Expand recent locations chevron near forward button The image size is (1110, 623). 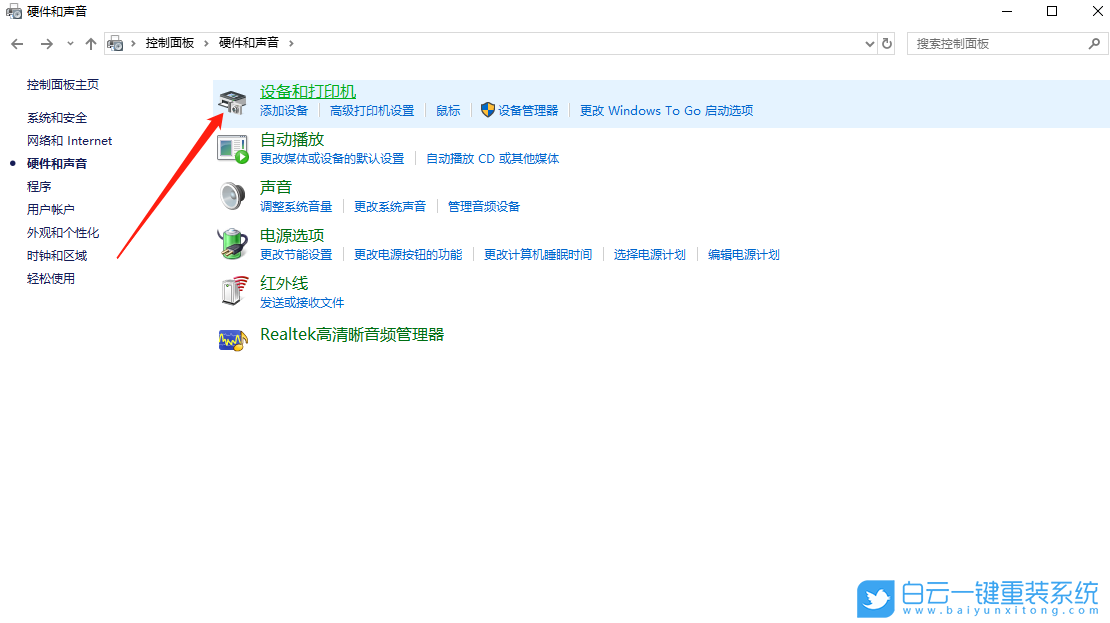pyautogui.click(x=69, y=43)
